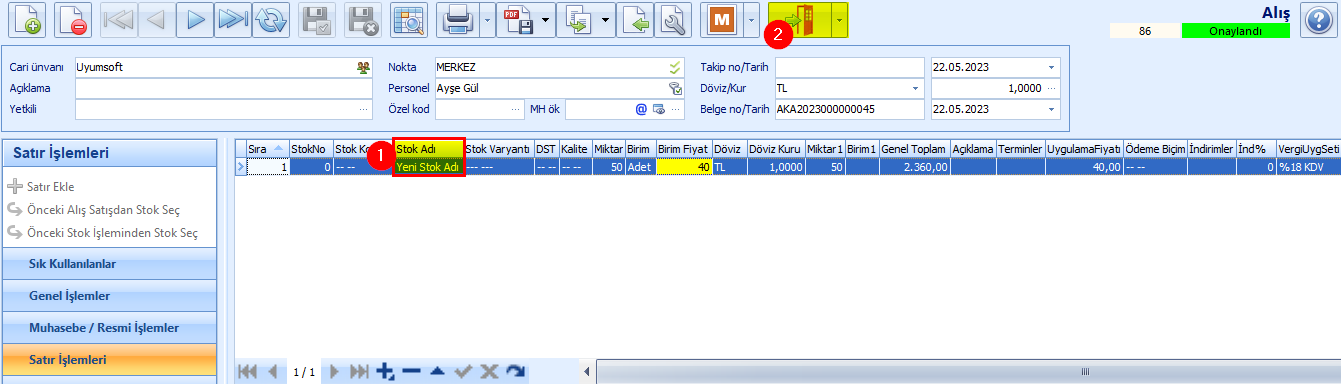Screen dimensions: 1341x384
Task: Click the highlighted exit door icon
Action: 800,20
